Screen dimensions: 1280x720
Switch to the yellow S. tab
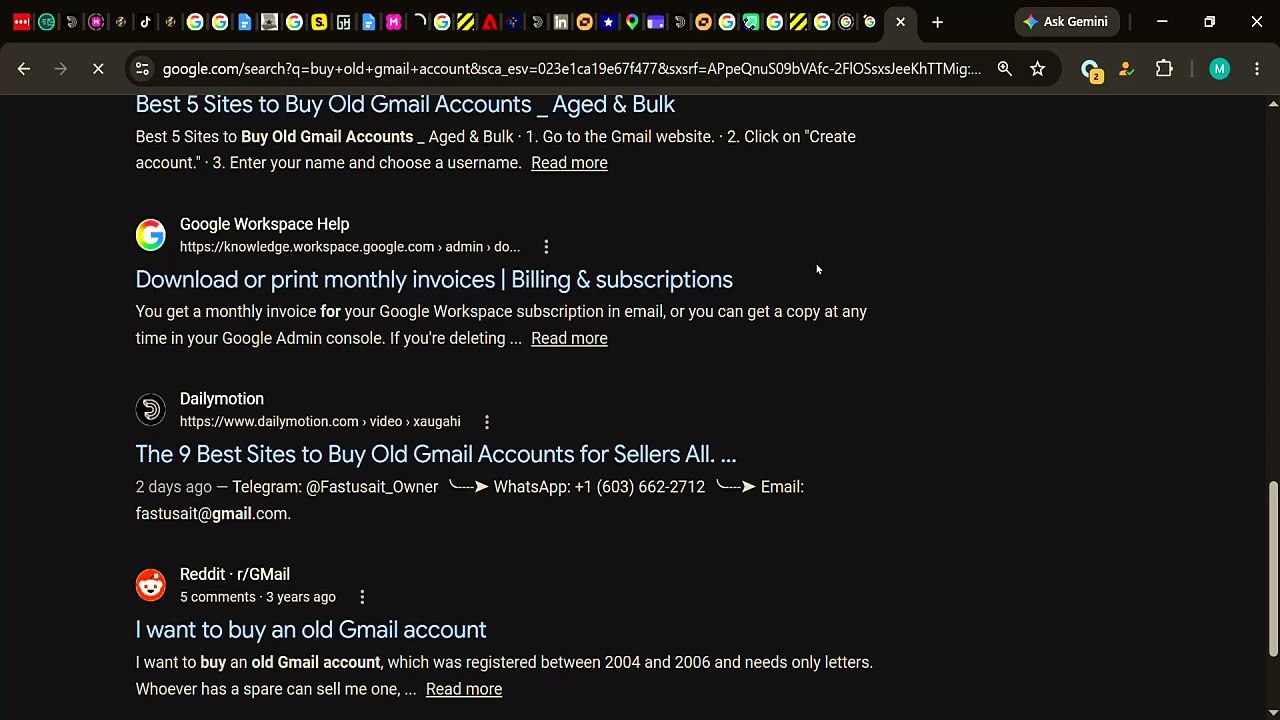(x=319, y=22)
